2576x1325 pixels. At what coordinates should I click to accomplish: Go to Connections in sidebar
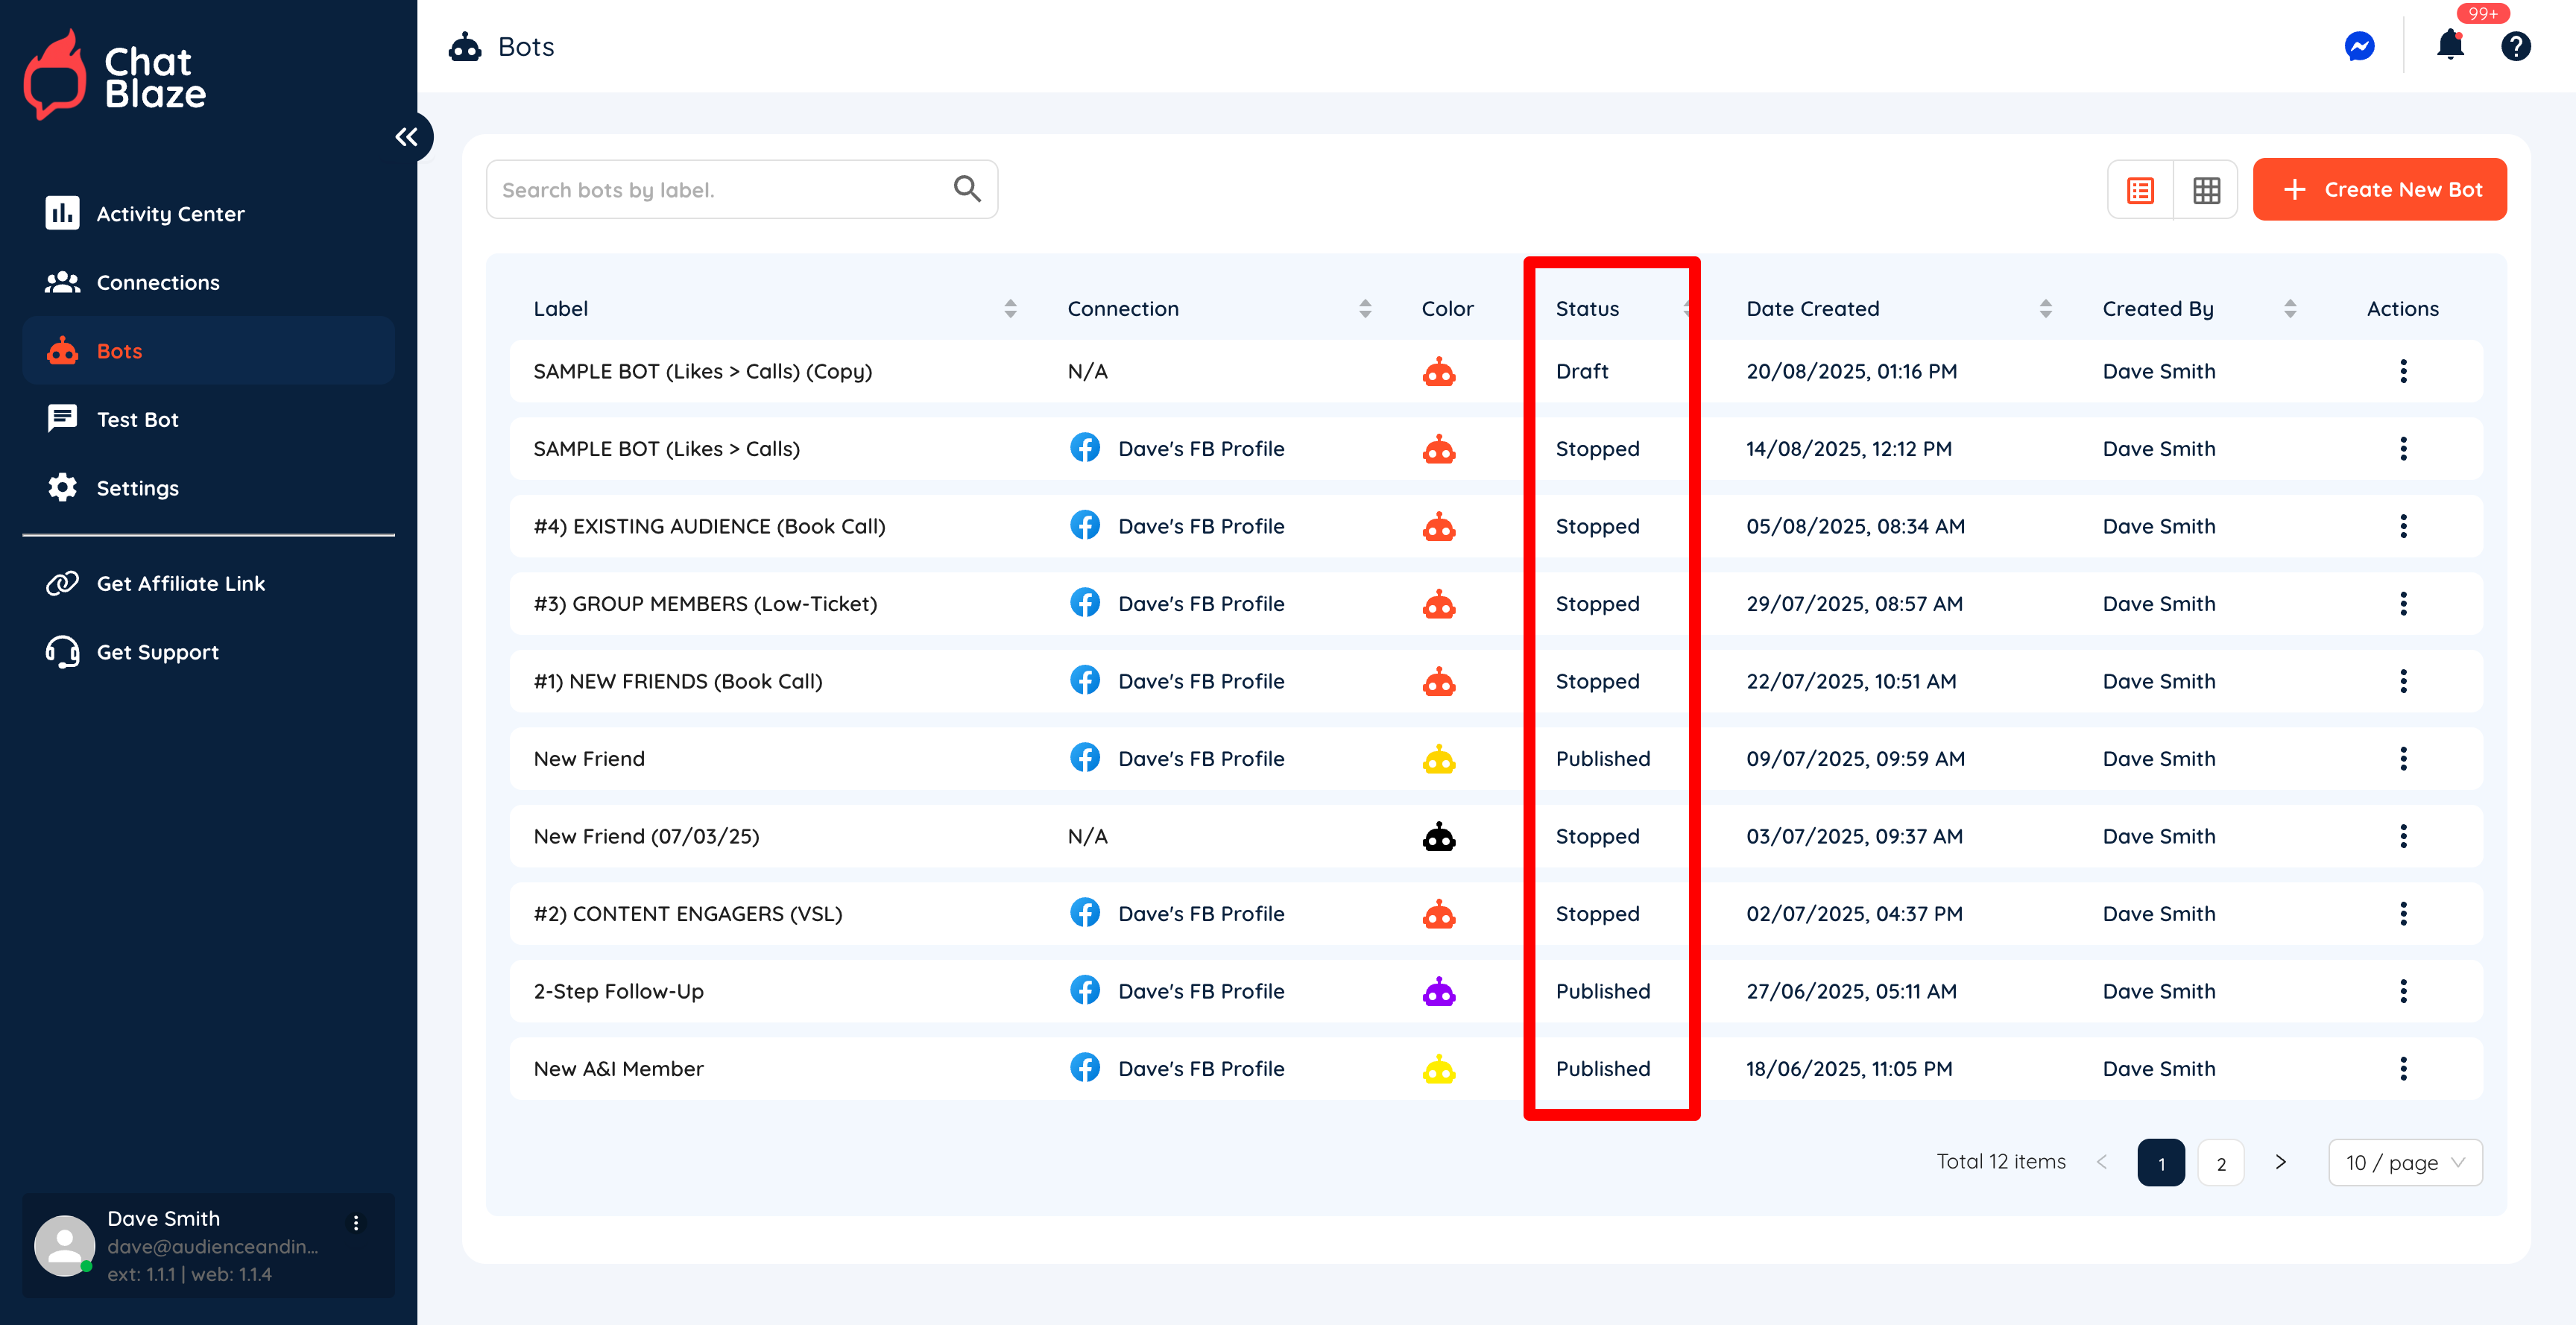[157, 283]
